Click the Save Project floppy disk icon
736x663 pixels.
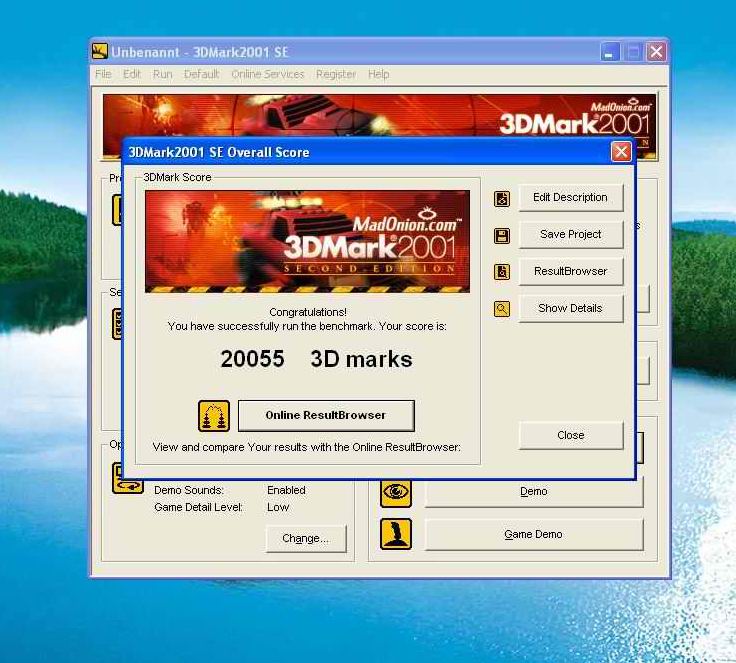(502, 235)
